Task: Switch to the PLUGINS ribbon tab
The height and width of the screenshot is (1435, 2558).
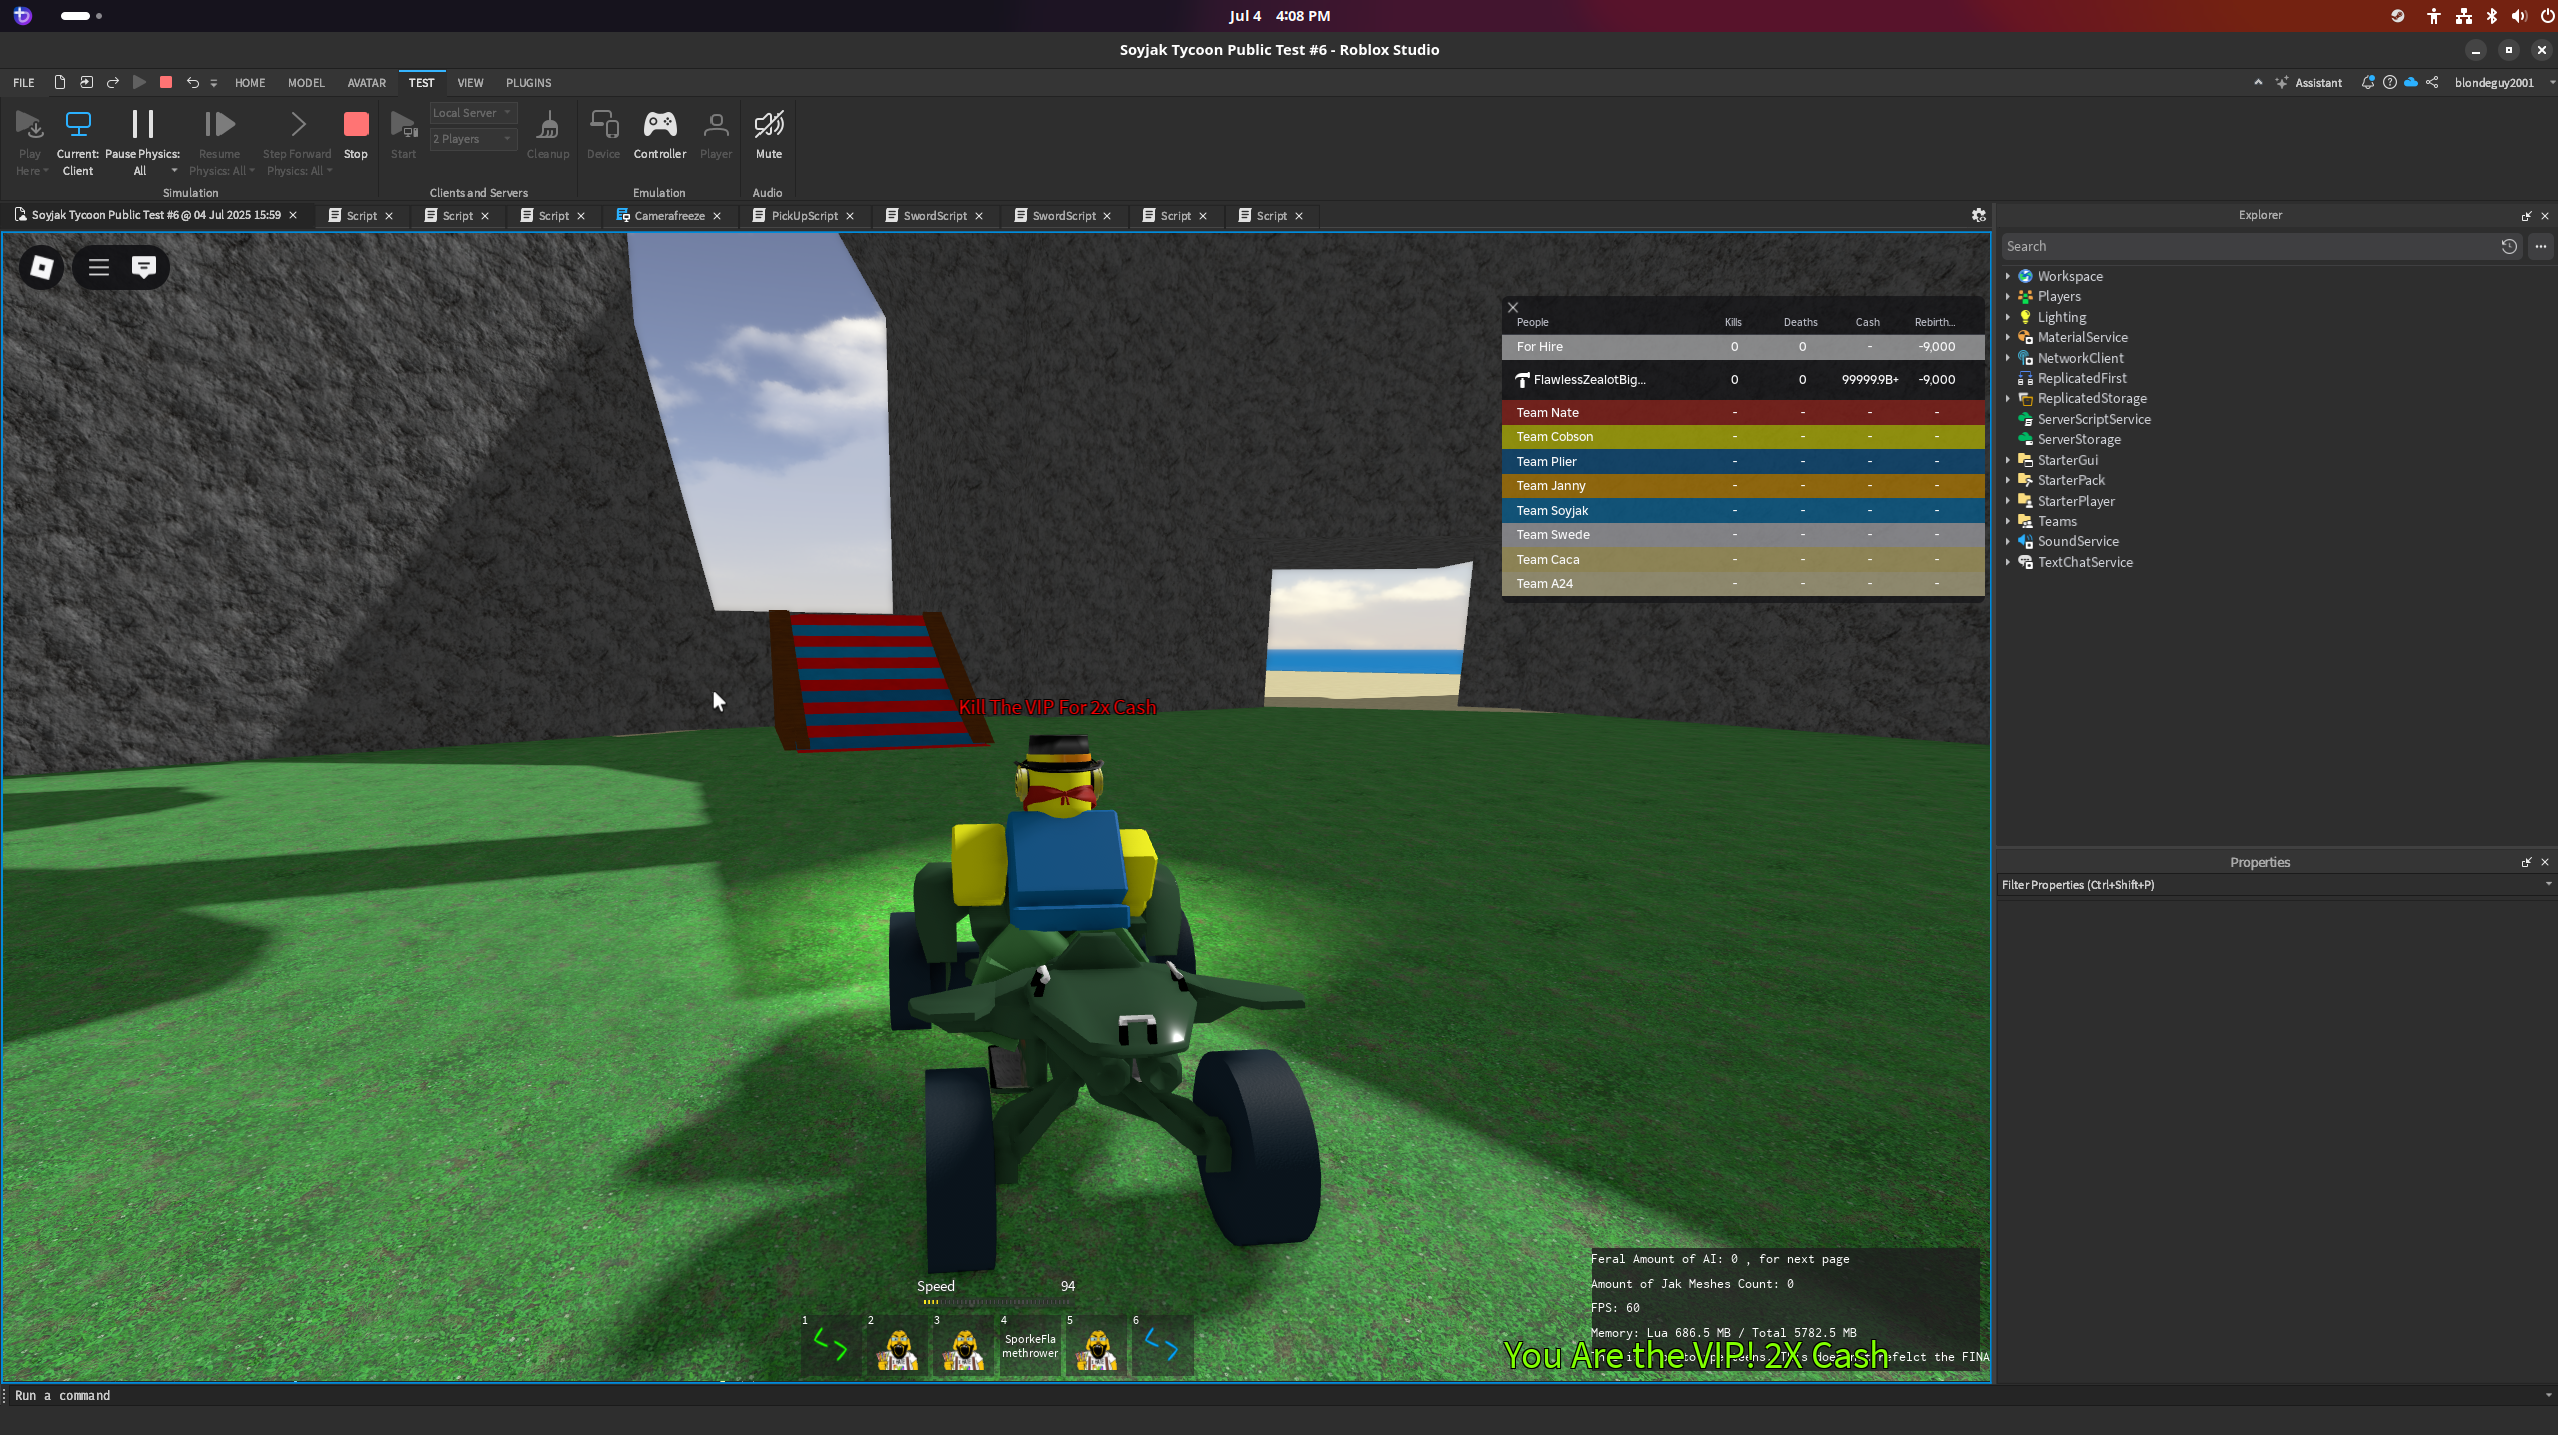Action: [528, 83]
